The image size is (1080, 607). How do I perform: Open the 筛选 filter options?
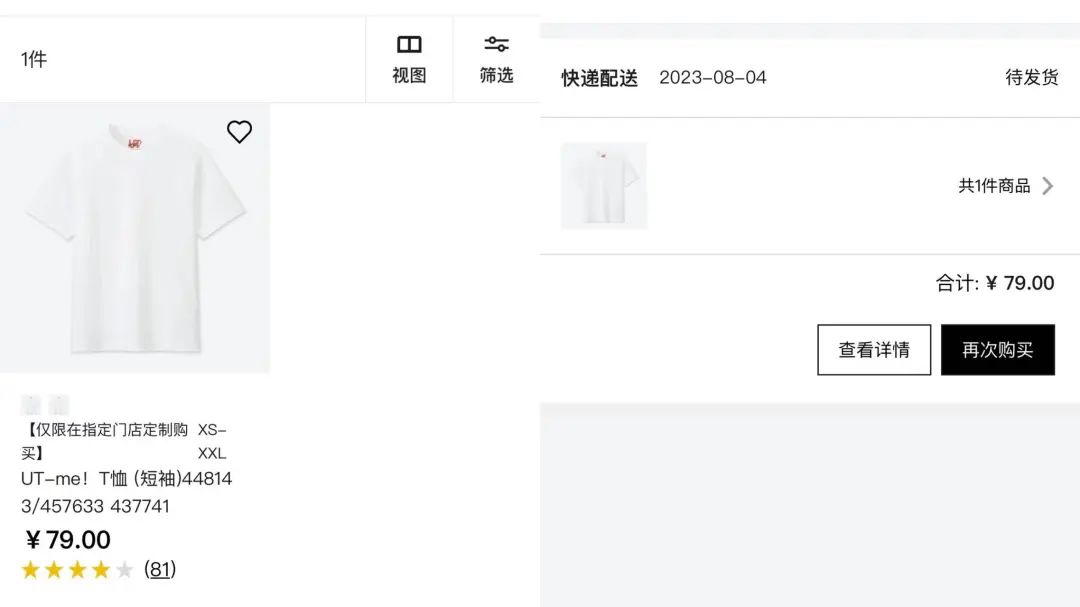click(496, 60)
